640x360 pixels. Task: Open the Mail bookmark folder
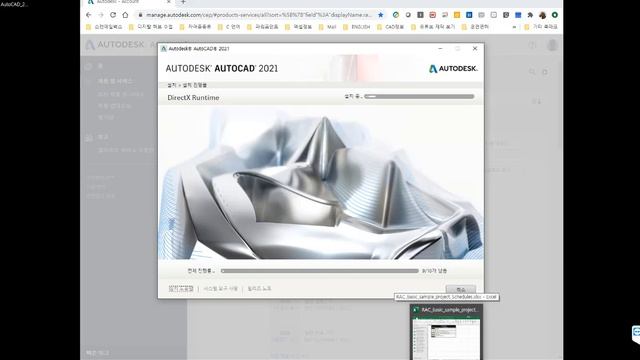coord(327,27)
